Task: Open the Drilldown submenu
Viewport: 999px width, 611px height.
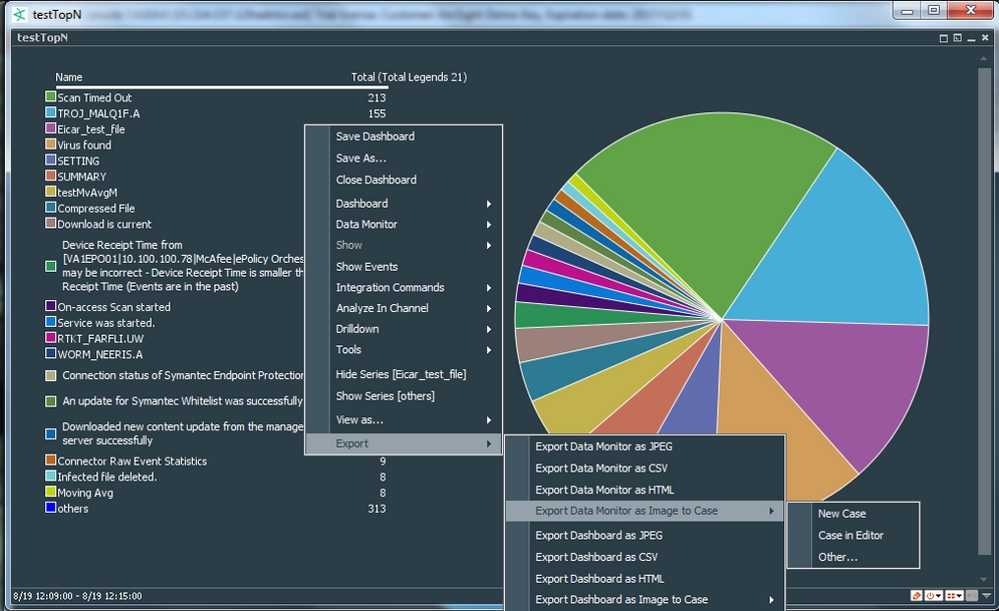Action: (x=404, y=329)
